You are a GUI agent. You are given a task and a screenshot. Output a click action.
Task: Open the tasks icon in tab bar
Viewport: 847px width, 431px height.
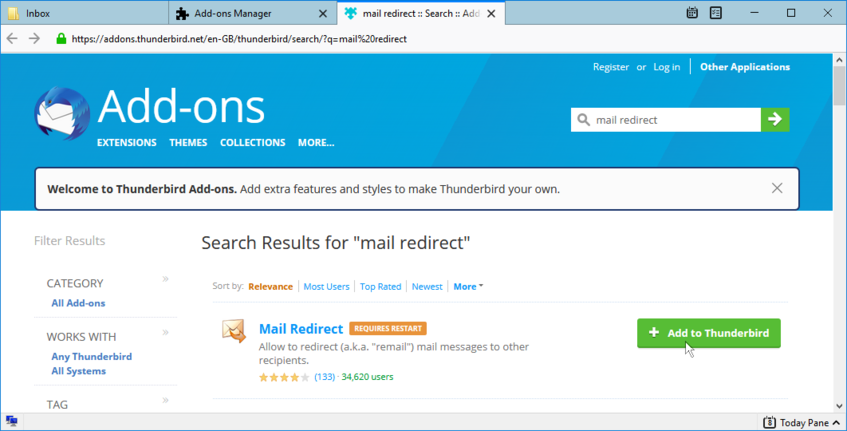716,13
